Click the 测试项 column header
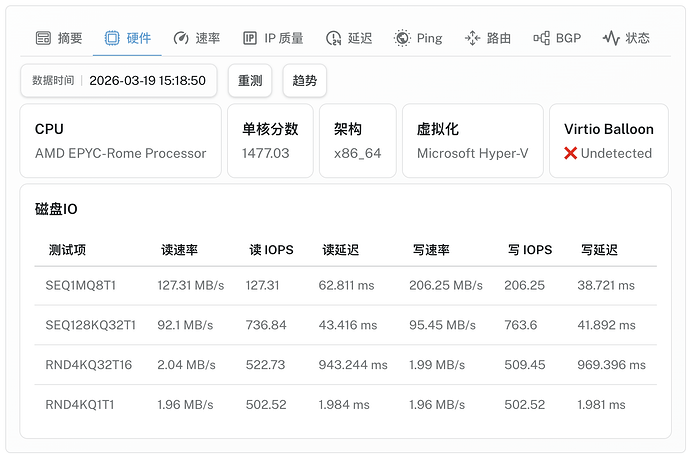Viewport: 690px width, 457px height. click(x=67, y=250)
